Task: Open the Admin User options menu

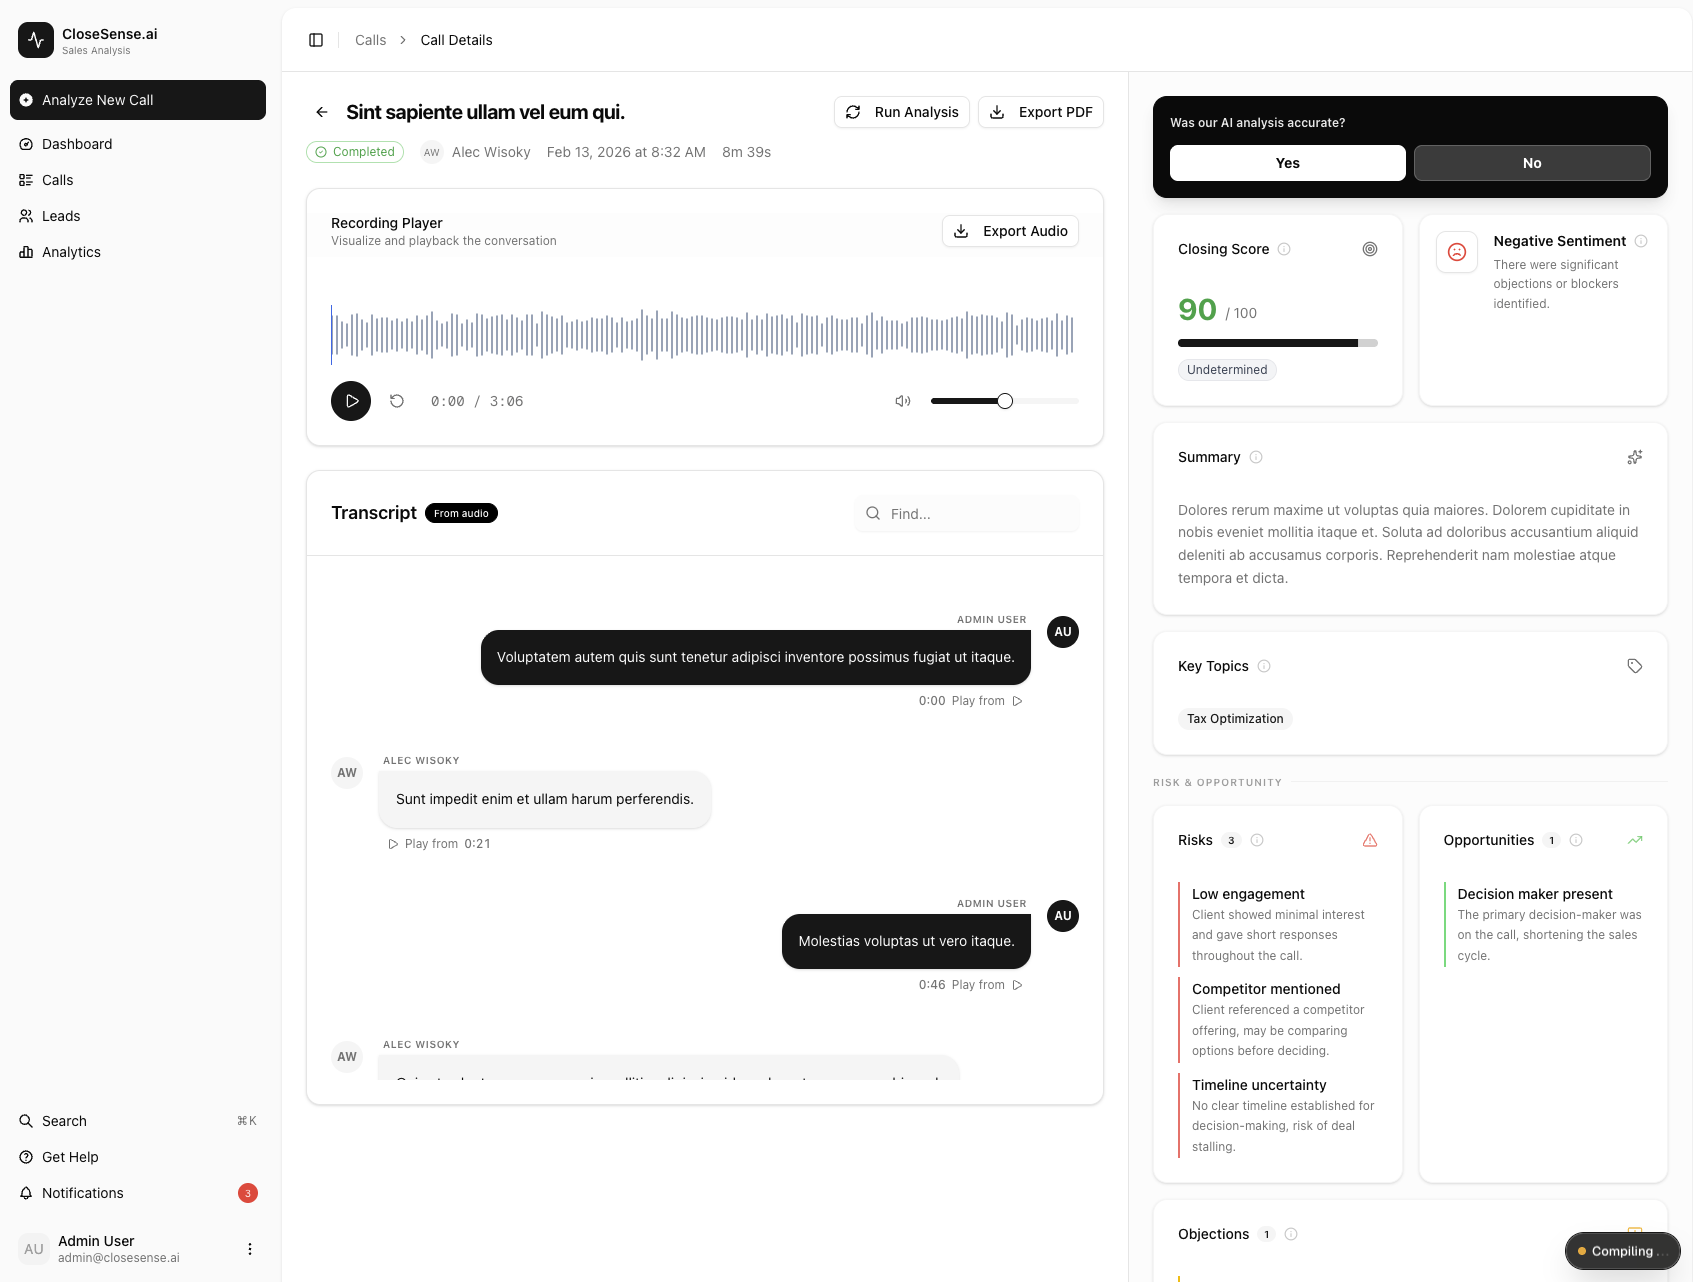Action: tap(250, 1249)
